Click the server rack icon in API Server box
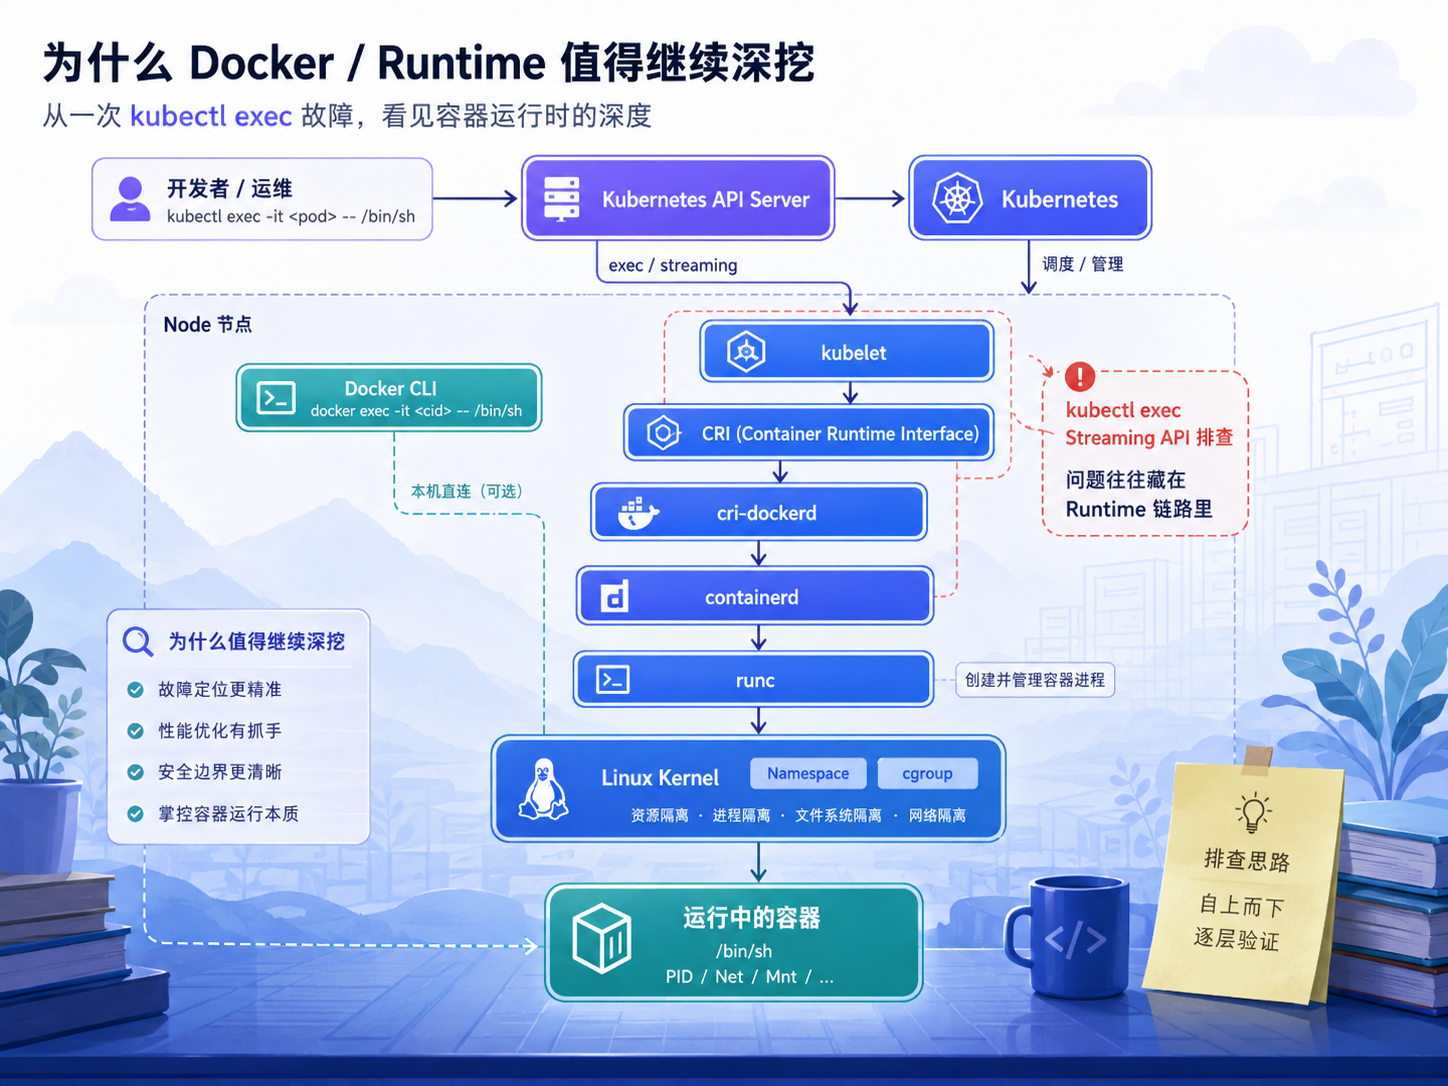Screen dimensions: 1448x1086 [561, 199]
